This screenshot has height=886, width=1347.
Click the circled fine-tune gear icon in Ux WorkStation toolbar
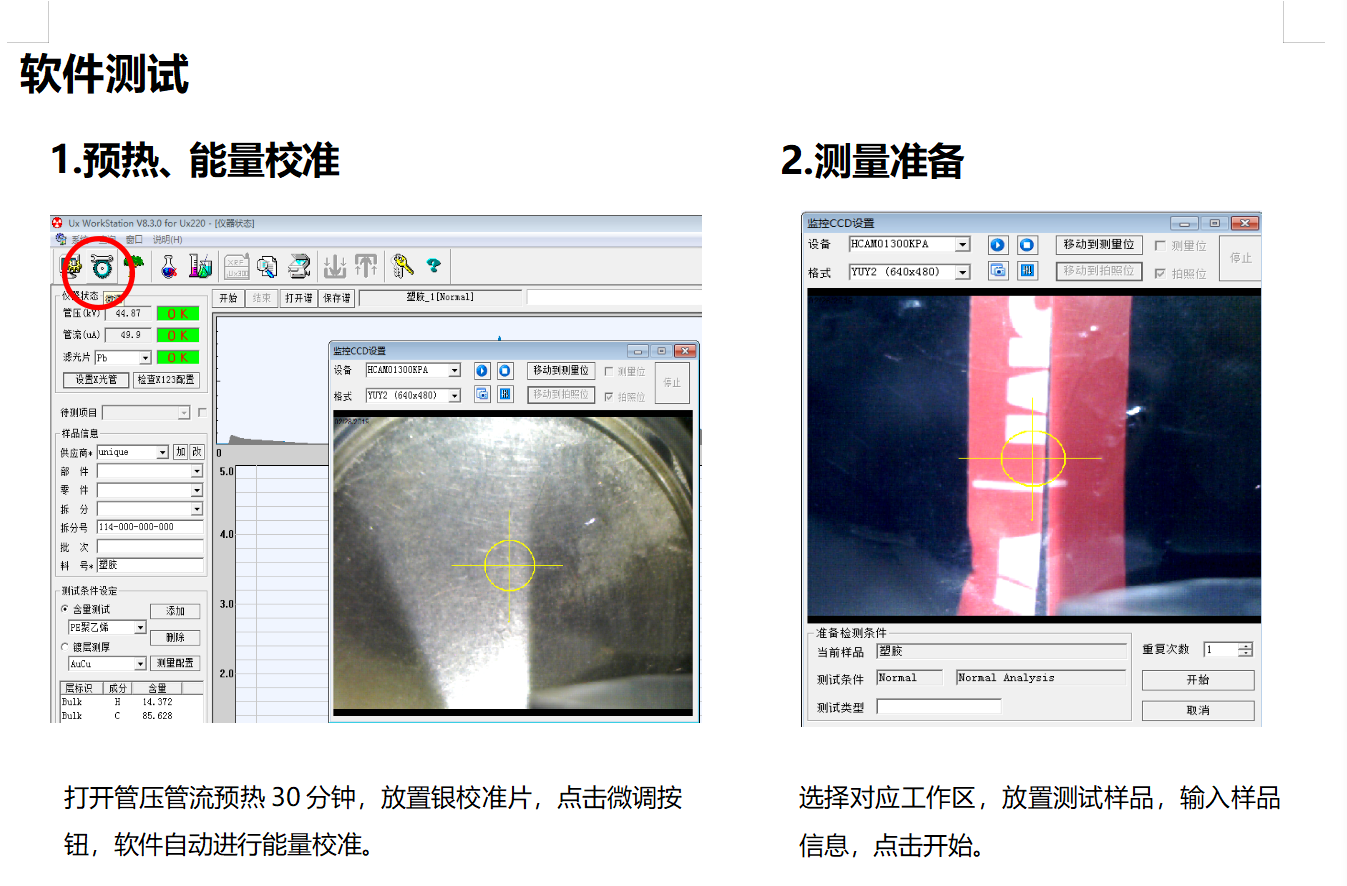pyautogui.click(x=102, y=266)
